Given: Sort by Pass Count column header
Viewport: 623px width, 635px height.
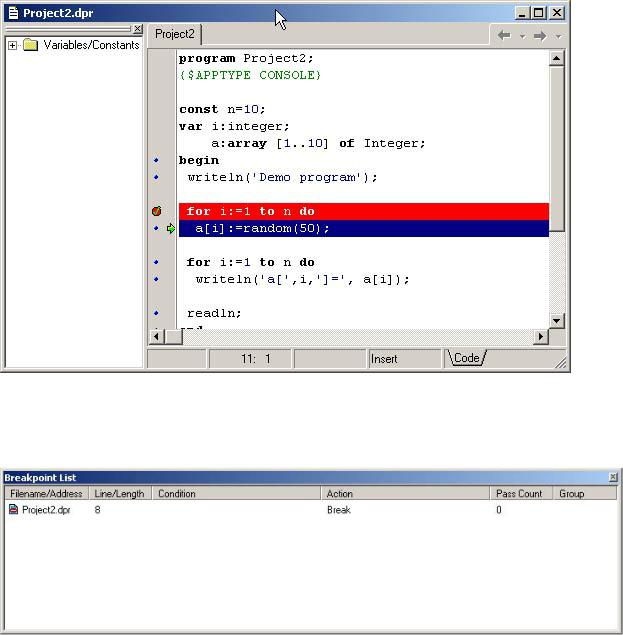Looking at the screenshot, I should (521, 494).
